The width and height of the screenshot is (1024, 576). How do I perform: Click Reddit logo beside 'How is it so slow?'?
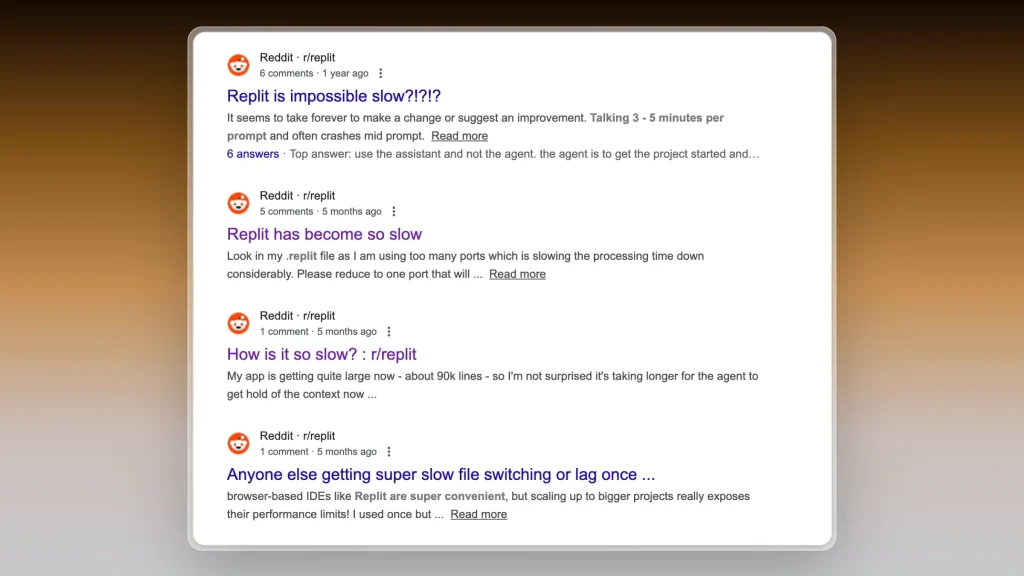[238, 323]
